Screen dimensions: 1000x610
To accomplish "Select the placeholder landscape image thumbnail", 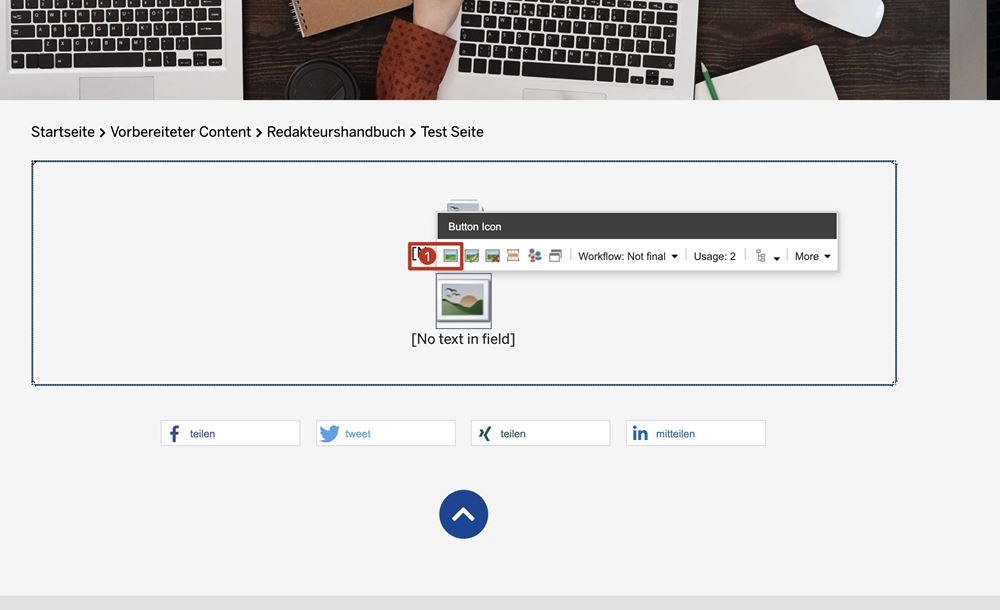I will pyautogui.click(x=463, y=301).
